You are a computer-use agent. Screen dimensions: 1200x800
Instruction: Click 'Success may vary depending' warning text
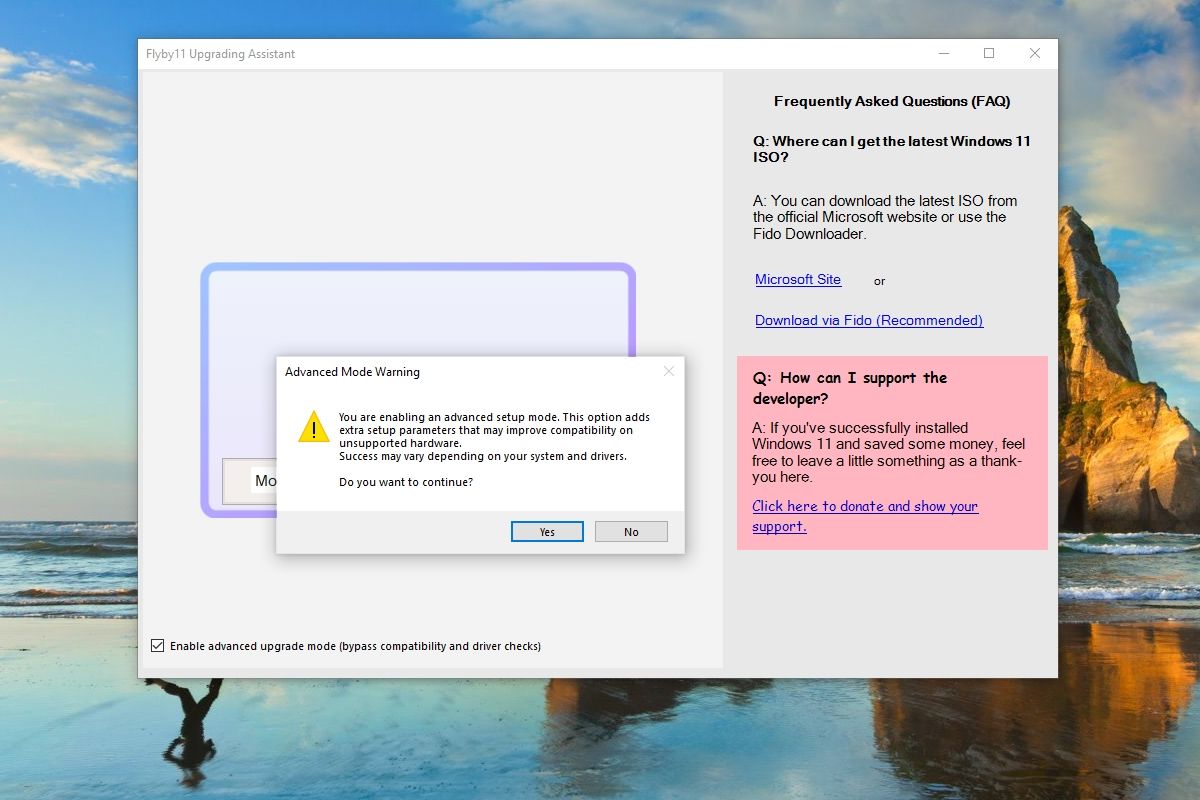tap(483, 456)
